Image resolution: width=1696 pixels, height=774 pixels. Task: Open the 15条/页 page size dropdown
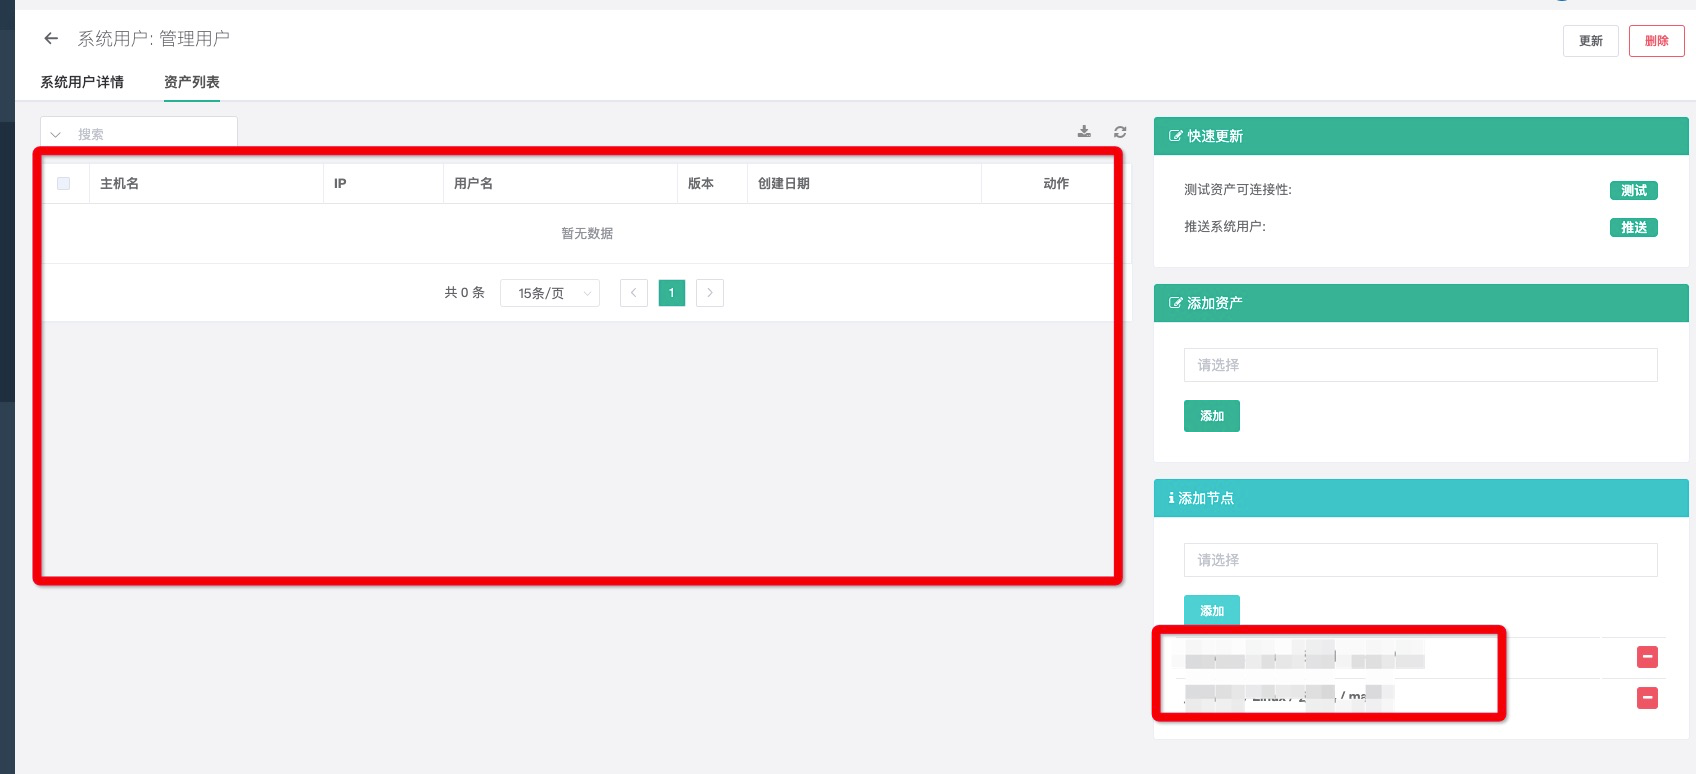point(550,293)
